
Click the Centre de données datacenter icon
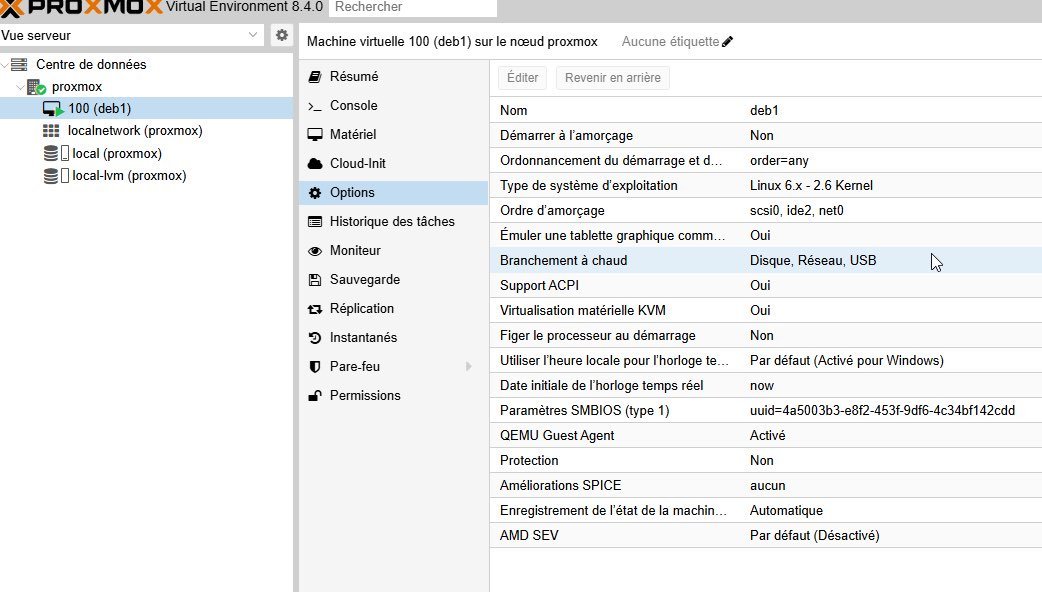(19, 65)
